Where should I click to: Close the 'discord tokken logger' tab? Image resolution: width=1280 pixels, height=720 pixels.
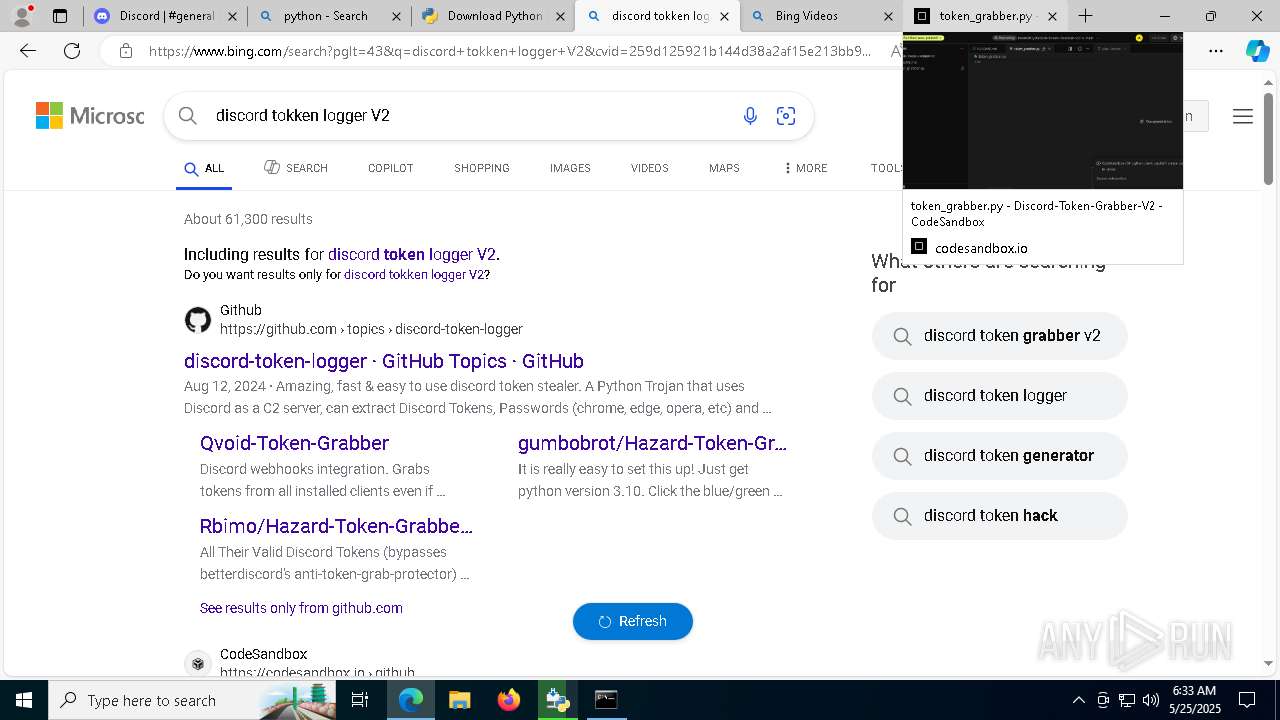[724, 16]
